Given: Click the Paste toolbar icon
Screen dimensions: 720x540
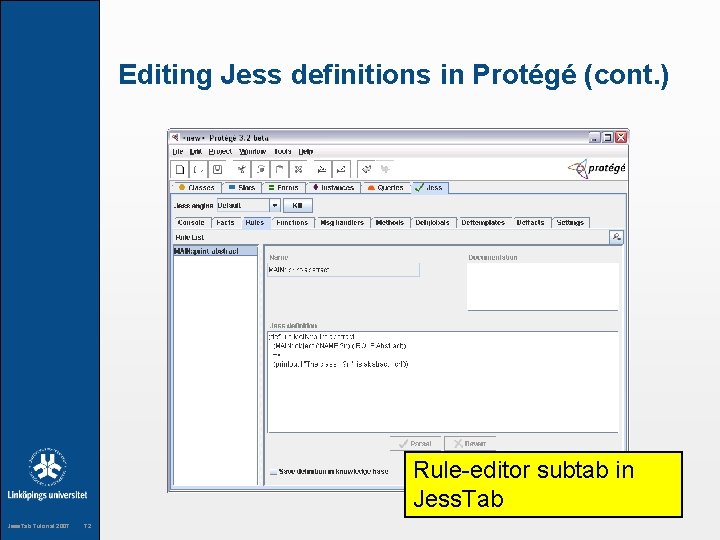Looking at the screenshot, I should tap(280, 169).
